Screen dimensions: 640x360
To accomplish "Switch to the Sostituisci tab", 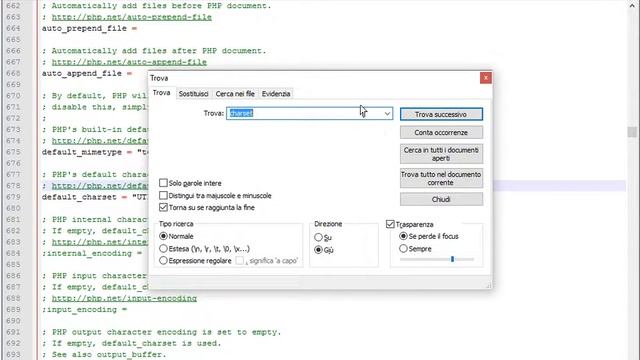I will click(x=193, y=94).
